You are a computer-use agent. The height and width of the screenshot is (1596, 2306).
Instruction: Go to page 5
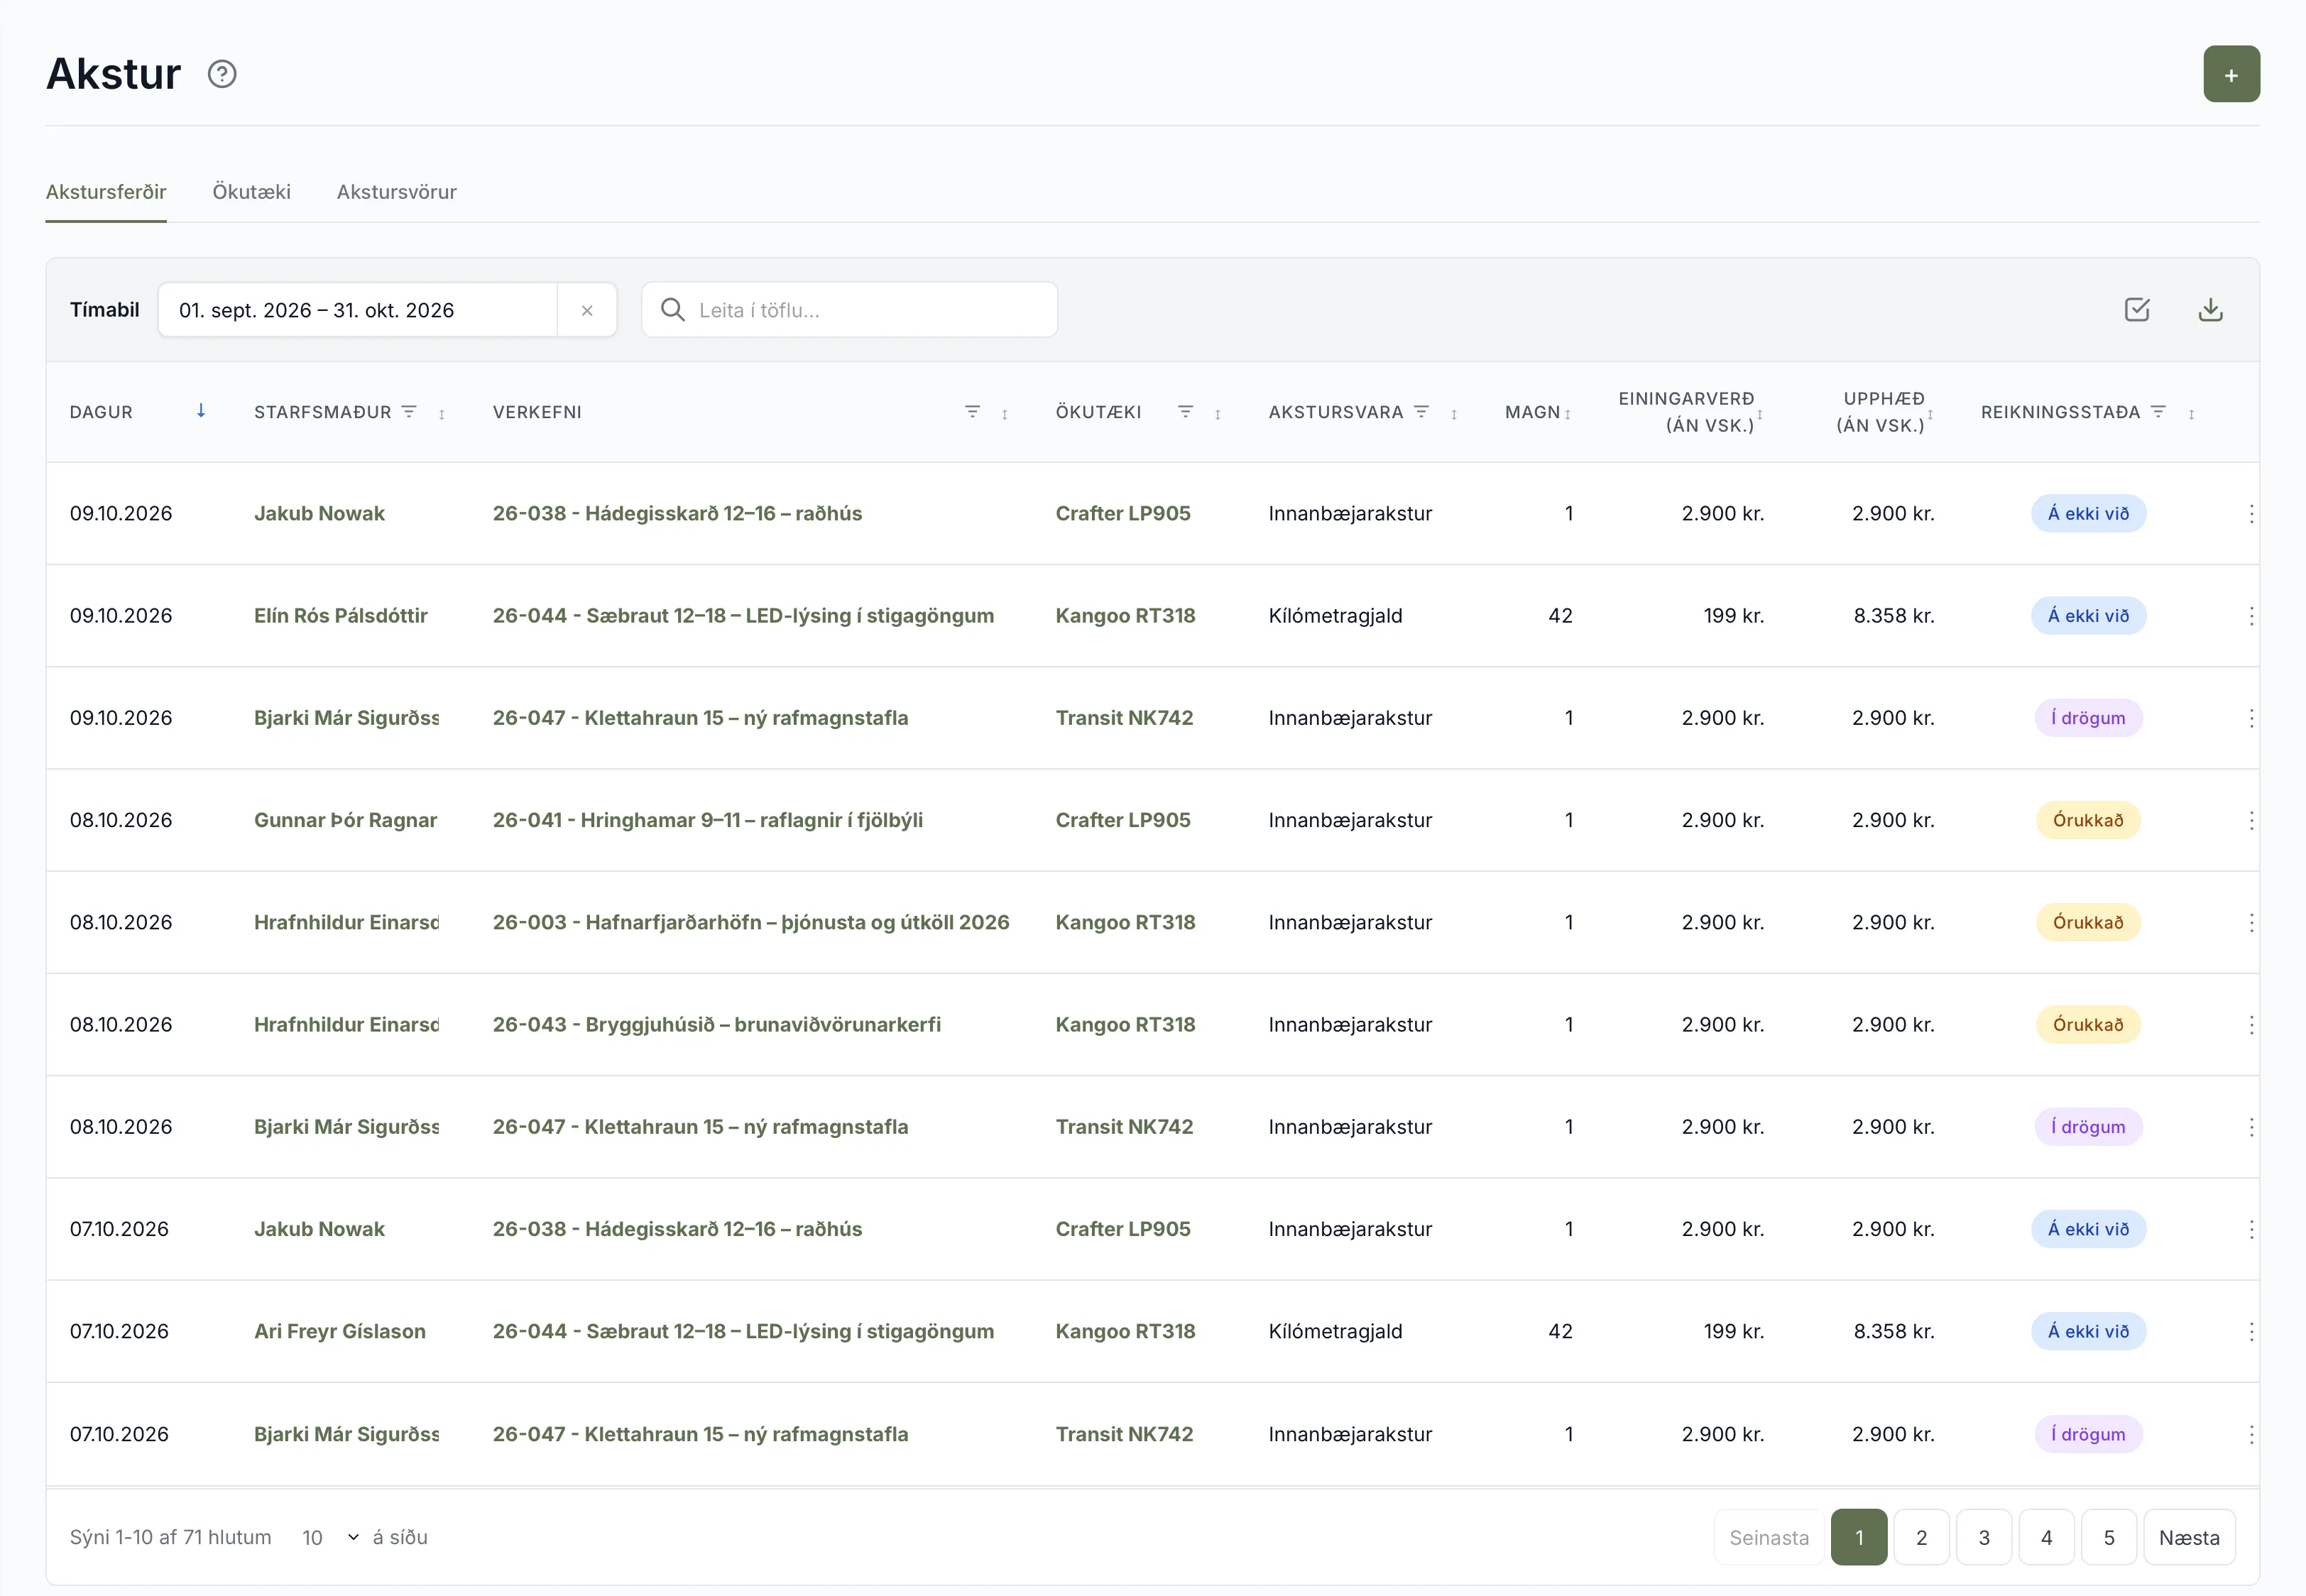(2108, 1537)
